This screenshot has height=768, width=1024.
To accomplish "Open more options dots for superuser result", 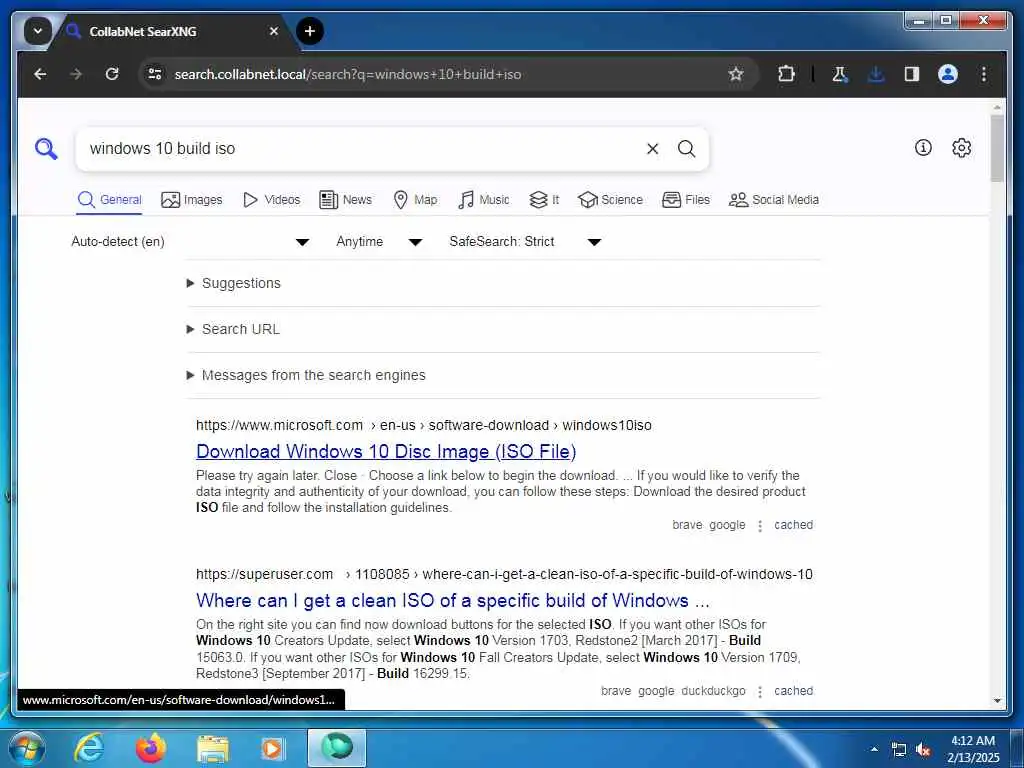I will 760,692.
